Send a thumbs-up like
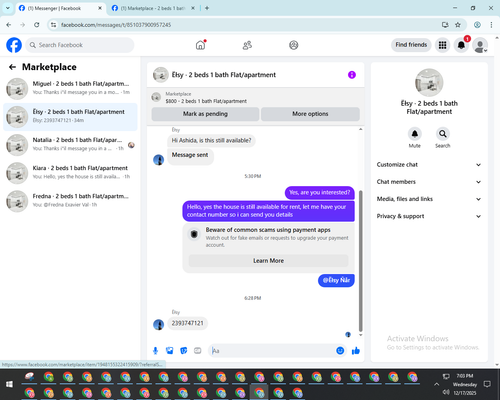Image resolution: width=500 pixels, height=400 pixels. tap(356, 351)
